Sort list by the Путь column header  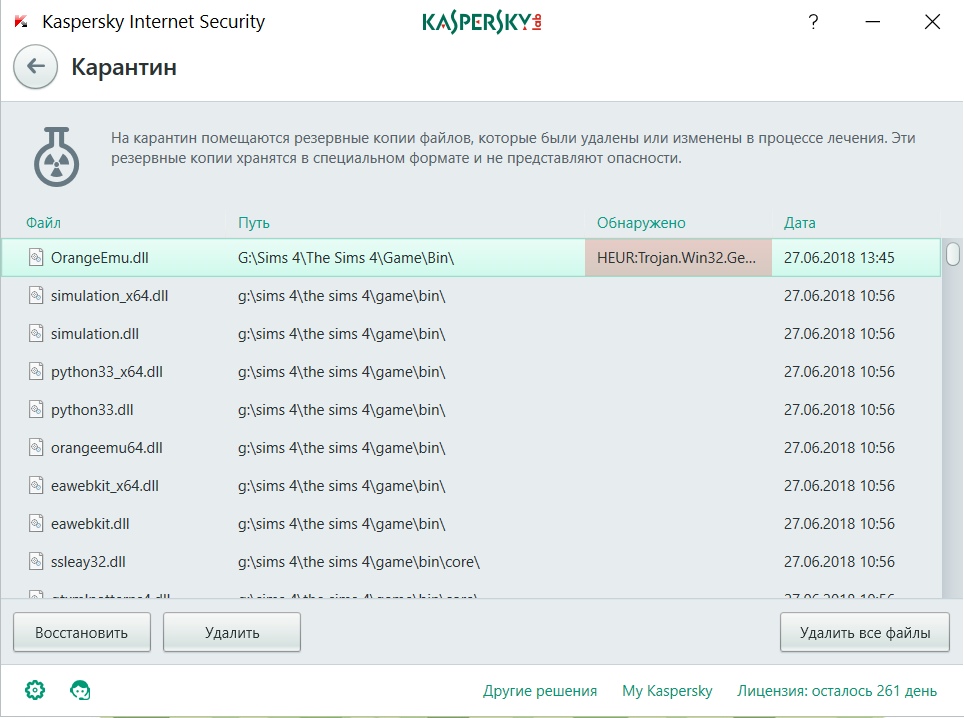(x=254, y=223)
